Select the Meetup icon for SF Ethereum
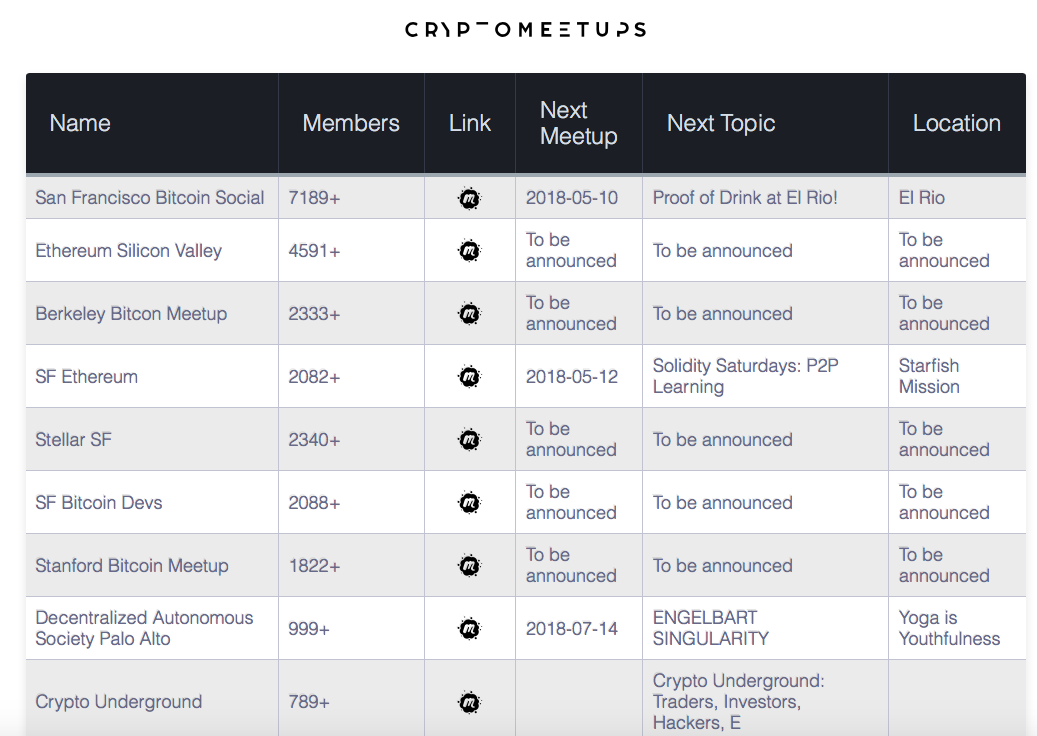1037x736 pixels. tap(469, 376)
